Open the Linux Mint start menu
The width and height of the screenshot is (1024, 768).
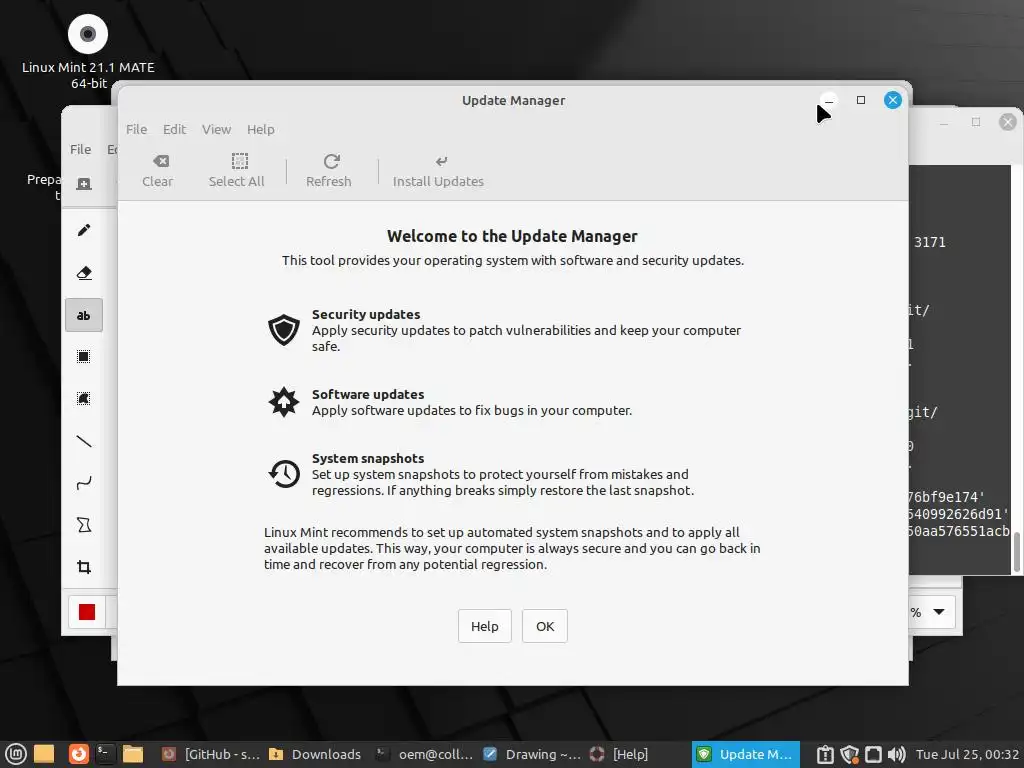tap(15, 754)
